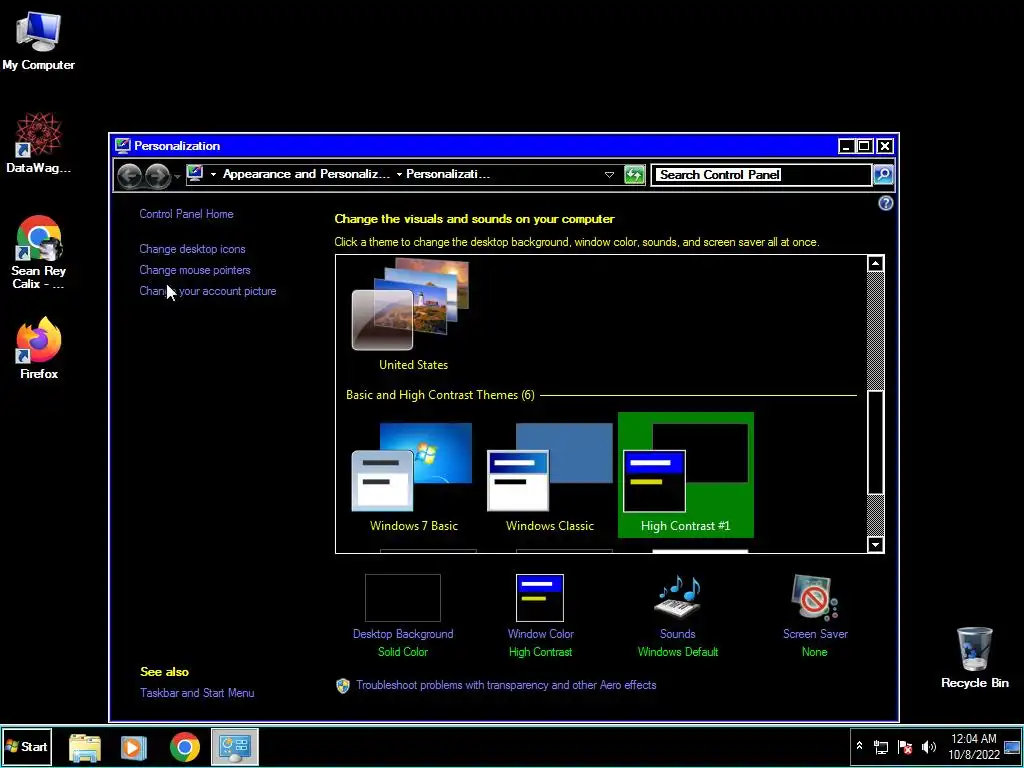Open the recent pages dropdown arrow
Image resolution: width=1024 pixels, height=768 pixels.
pos(177,176)
